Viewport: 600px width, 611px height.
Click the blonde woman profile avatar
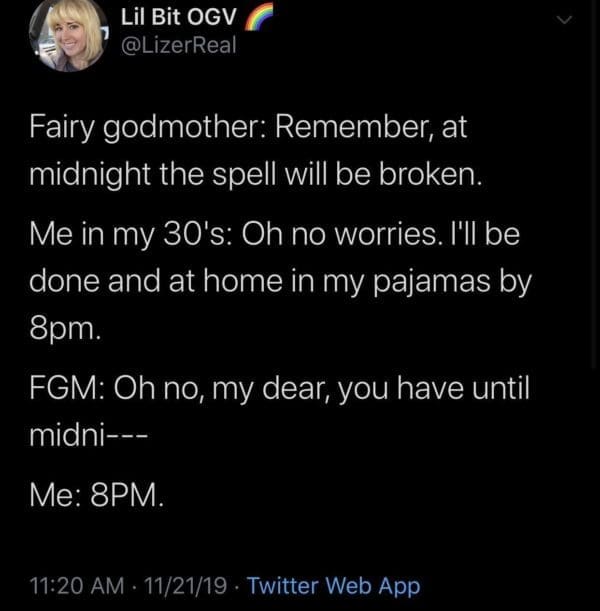coord(68,36)
